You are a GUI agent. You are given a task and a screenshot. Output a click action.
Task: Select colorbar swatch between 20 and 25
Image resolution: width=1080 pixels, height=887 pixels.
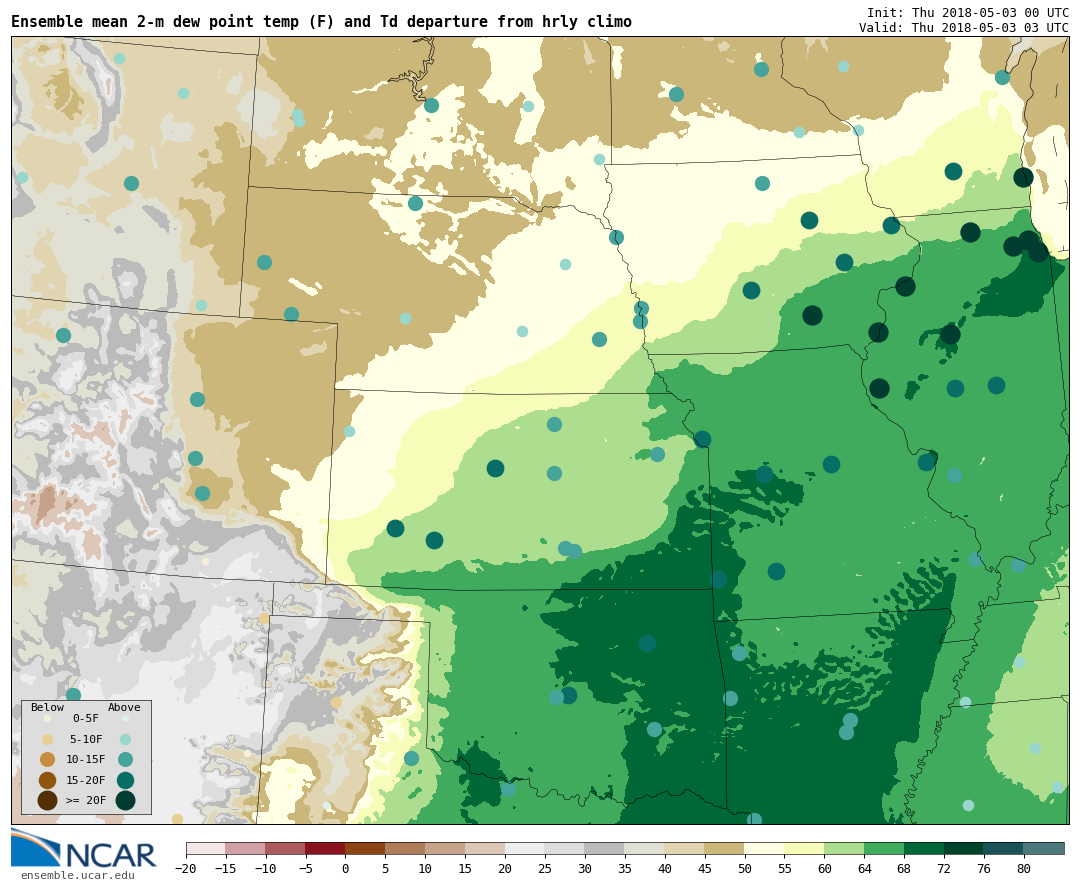tap(525, 848)
